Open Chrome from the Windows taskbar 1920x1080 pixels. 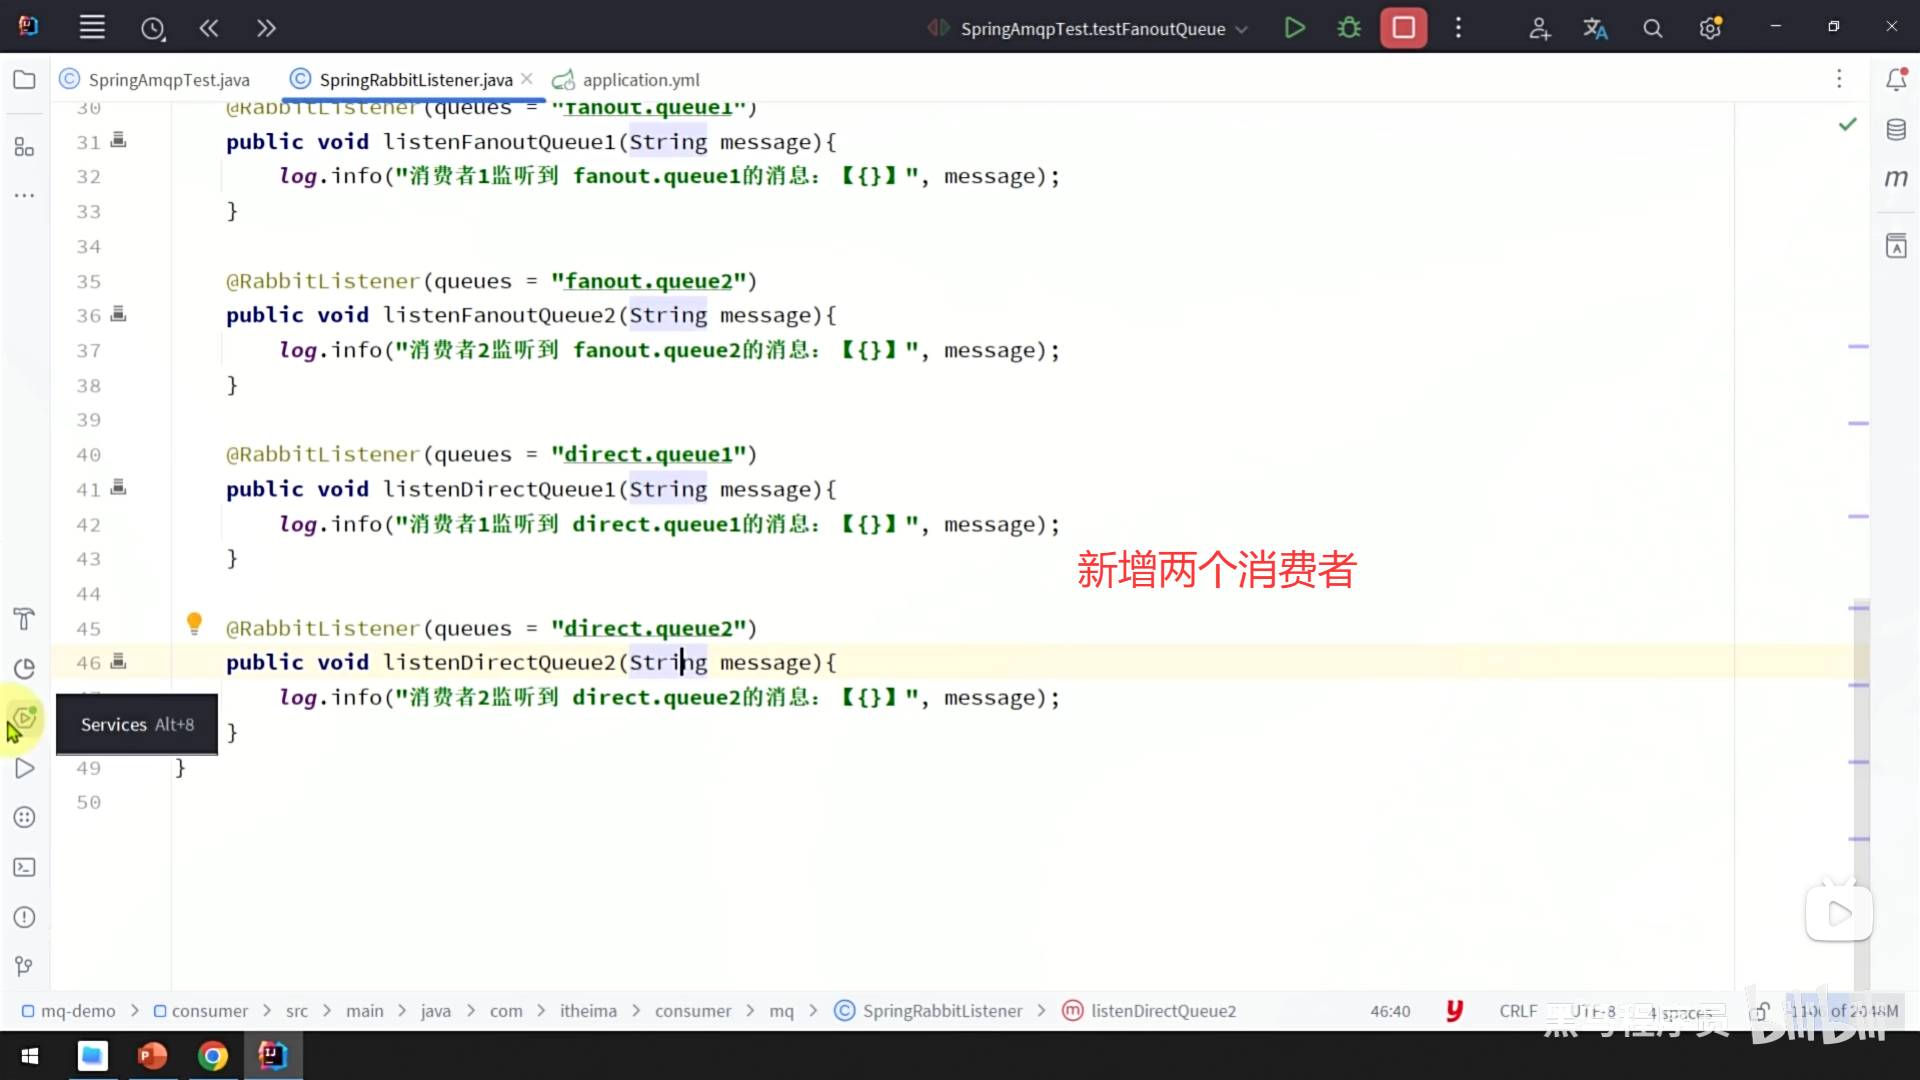tap(212, 1056)
